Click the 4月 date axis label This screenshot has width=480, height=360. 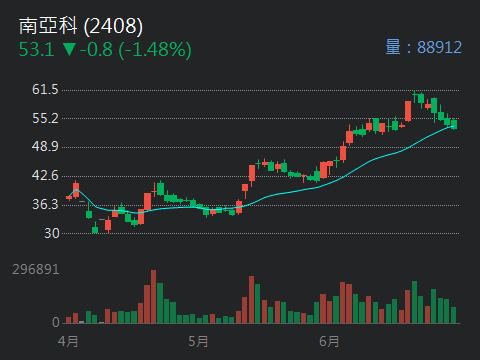68,342
